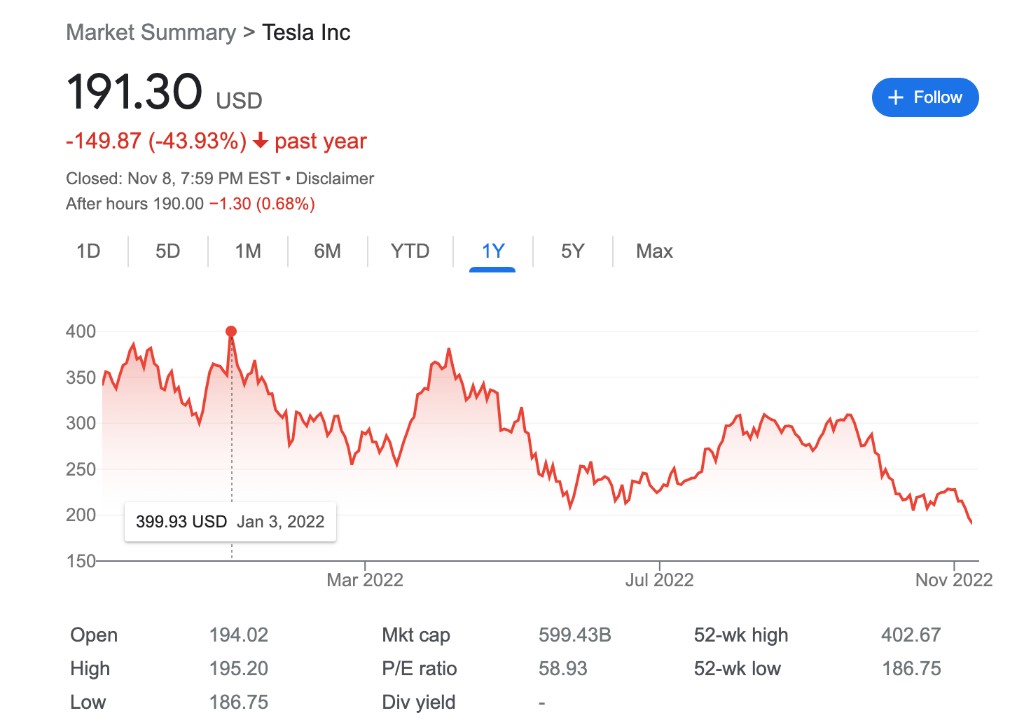1024x727 pixels.
Task: Click the Follow button
Action: 925,97
